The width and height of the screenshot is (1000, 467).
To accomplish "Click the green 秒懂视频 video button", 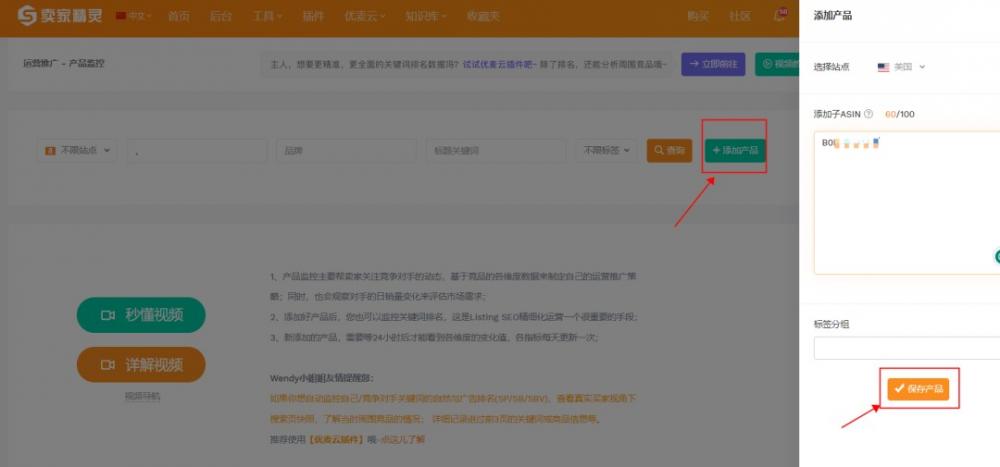I will coord(141,315).
